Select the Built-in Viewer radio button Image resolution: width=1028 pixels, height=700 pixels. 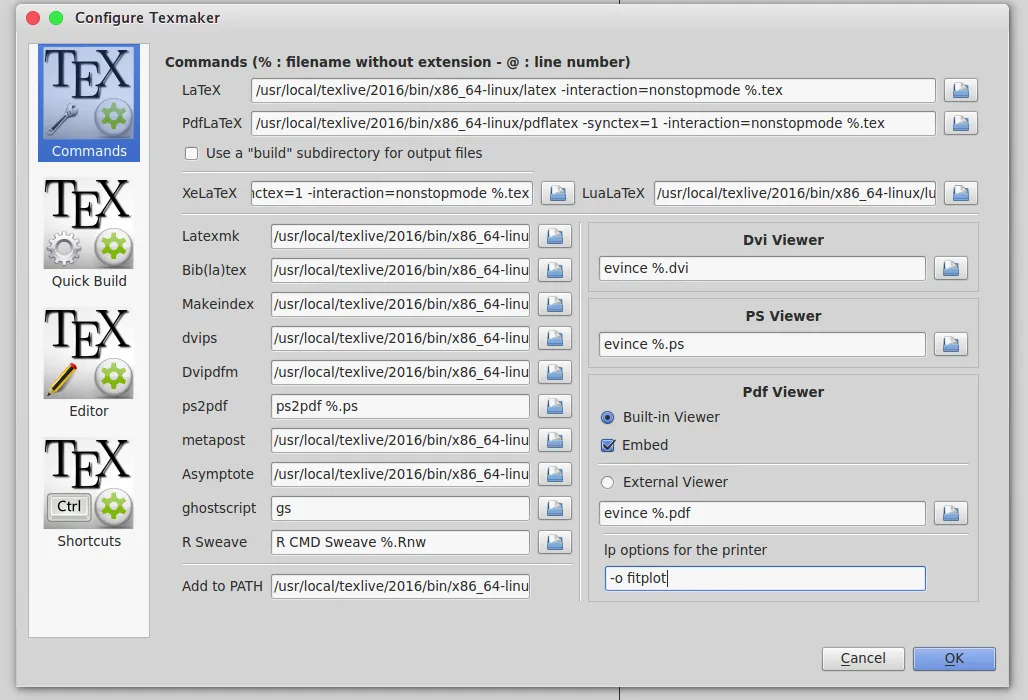(608, 418)
